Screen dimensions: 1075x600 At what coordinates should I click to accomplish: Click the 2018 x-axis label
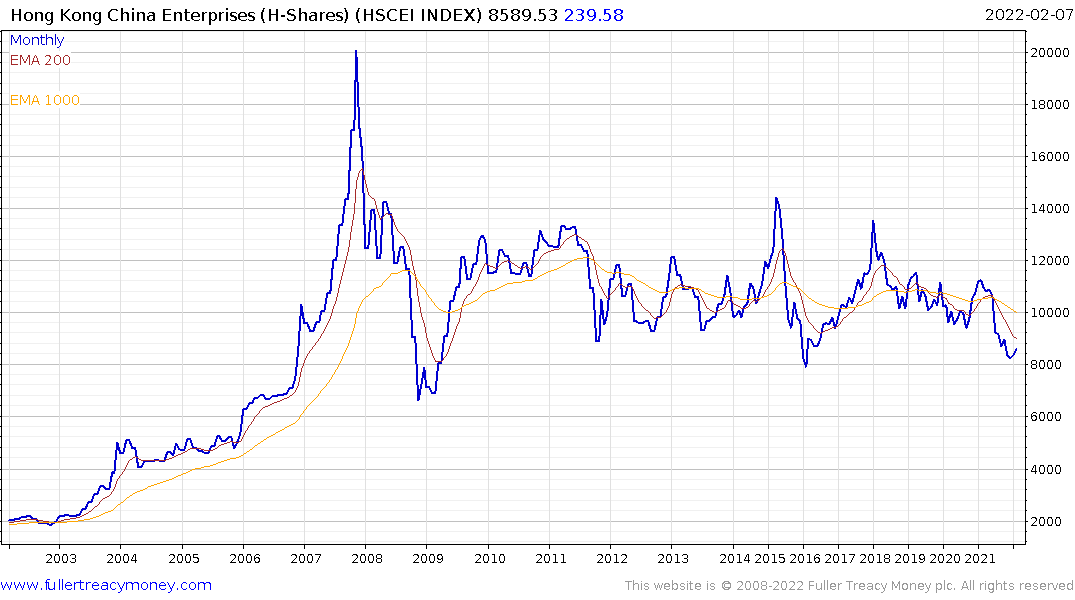(875, 559)
